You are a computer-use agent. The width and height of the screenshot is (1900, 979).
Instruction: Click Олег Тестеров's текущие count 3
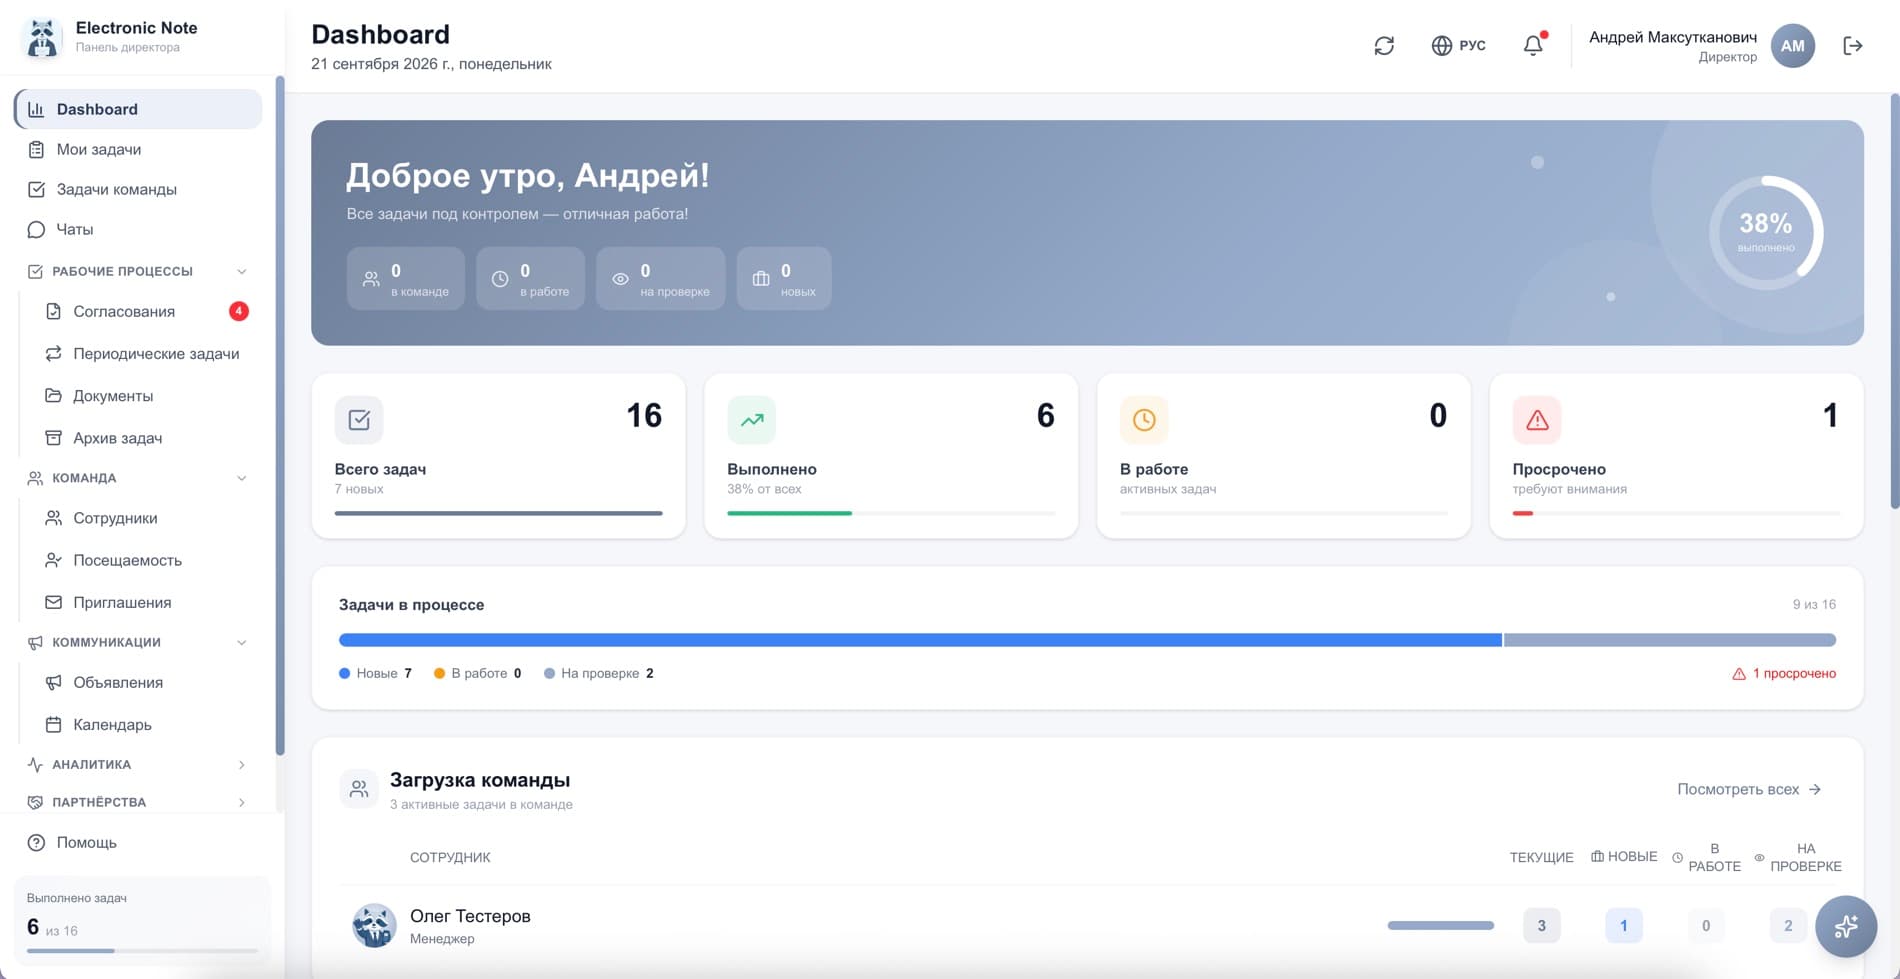click(1541, 926)
